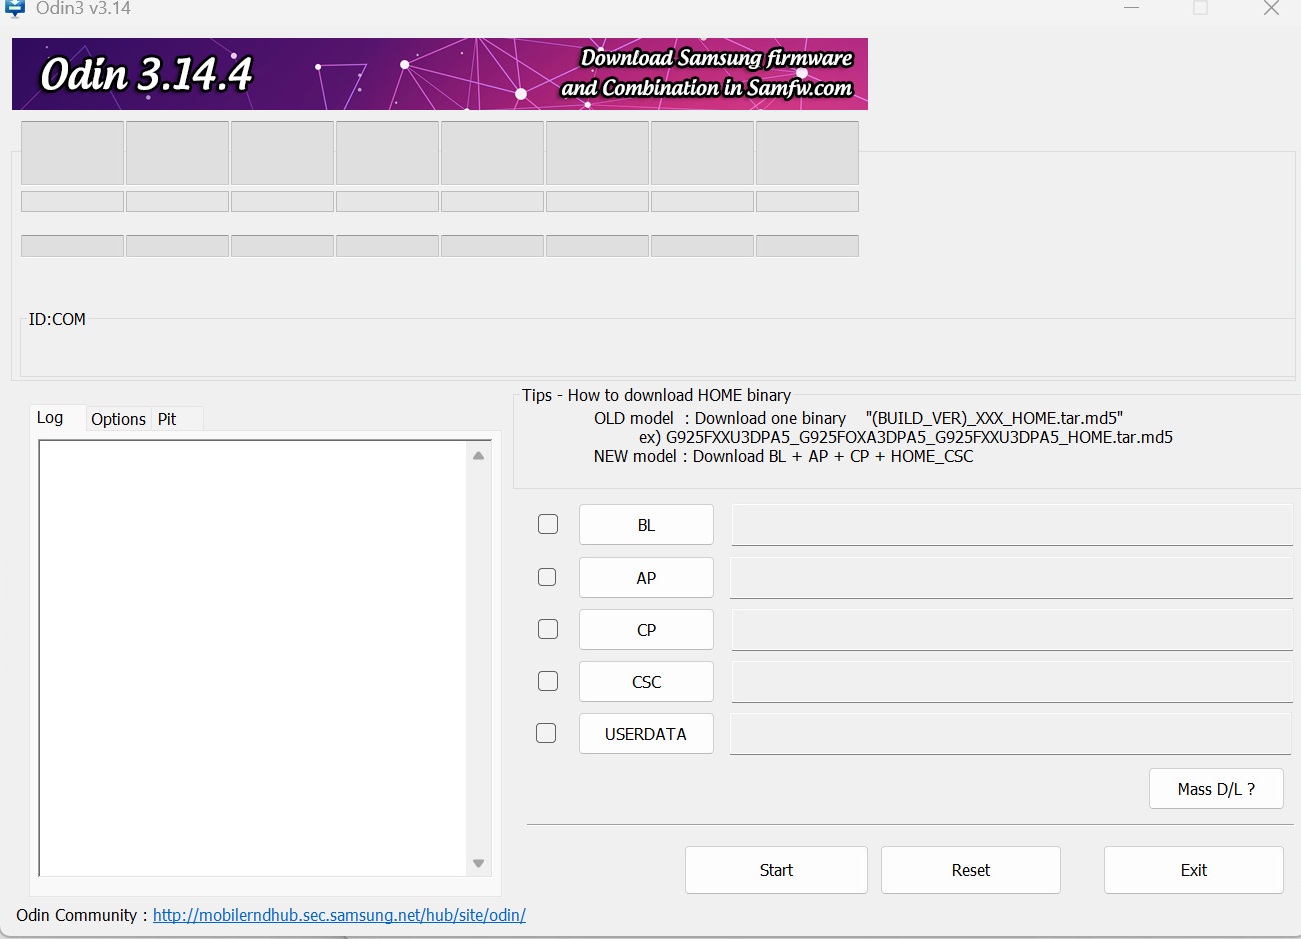Switch to the Options tab

click(x=118, y=419)
